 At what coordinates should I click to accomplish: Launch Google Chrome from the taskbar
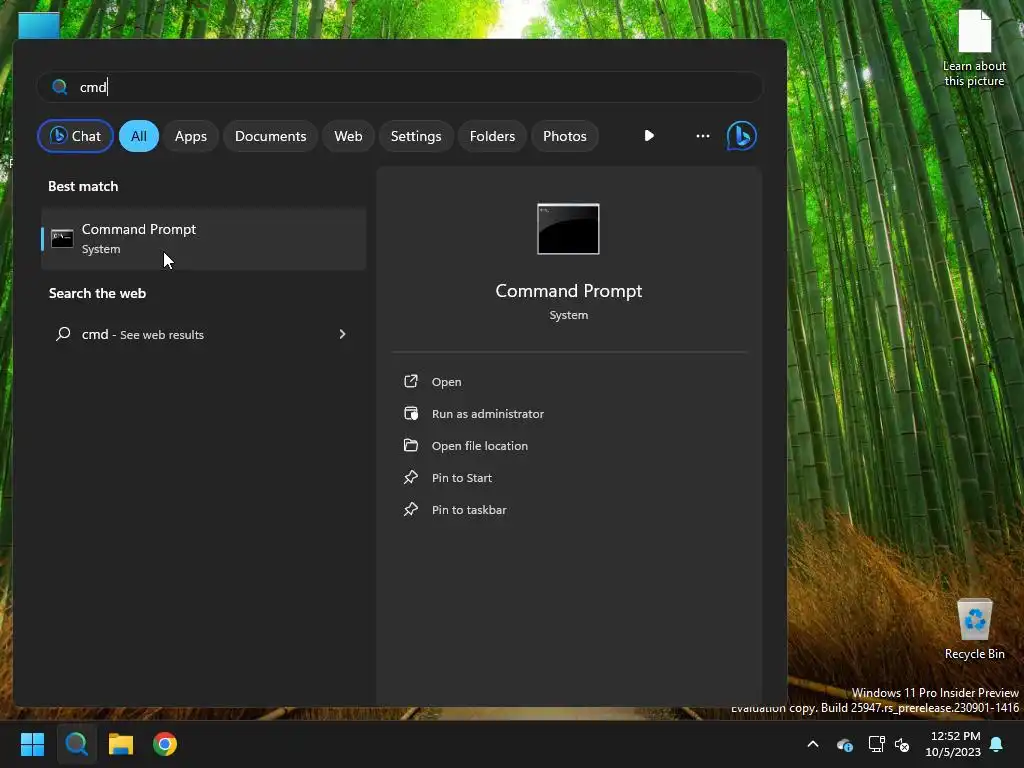click(165, 744)
